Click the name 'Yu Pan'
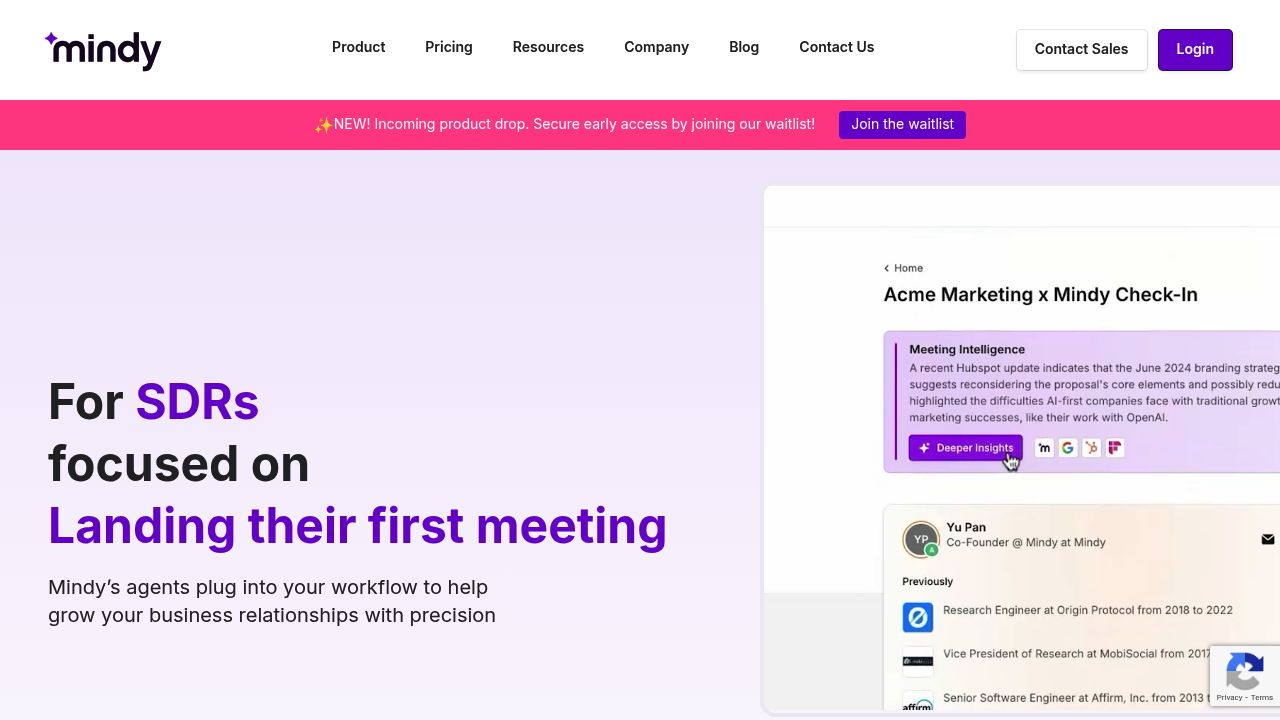1280x720 pixels. 966,527
